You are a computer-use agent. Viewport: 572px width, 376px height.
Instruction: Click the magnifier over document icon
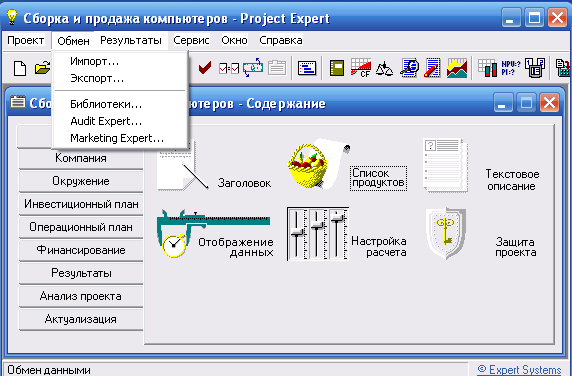click(x=409, y=67)
